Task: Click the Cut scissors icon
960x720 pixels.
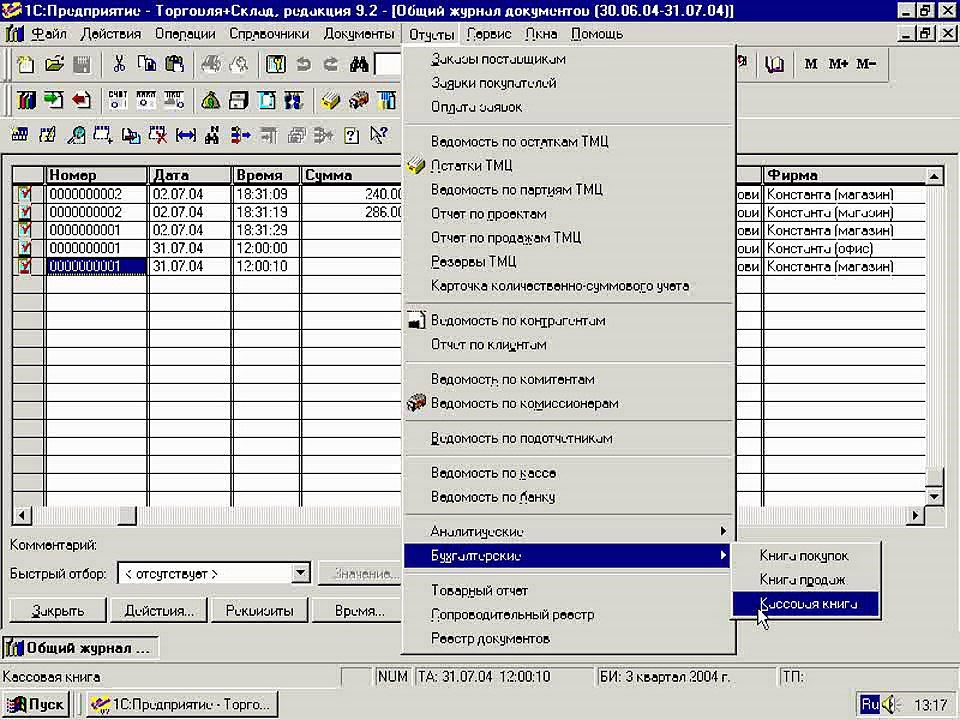Action: 119,64
